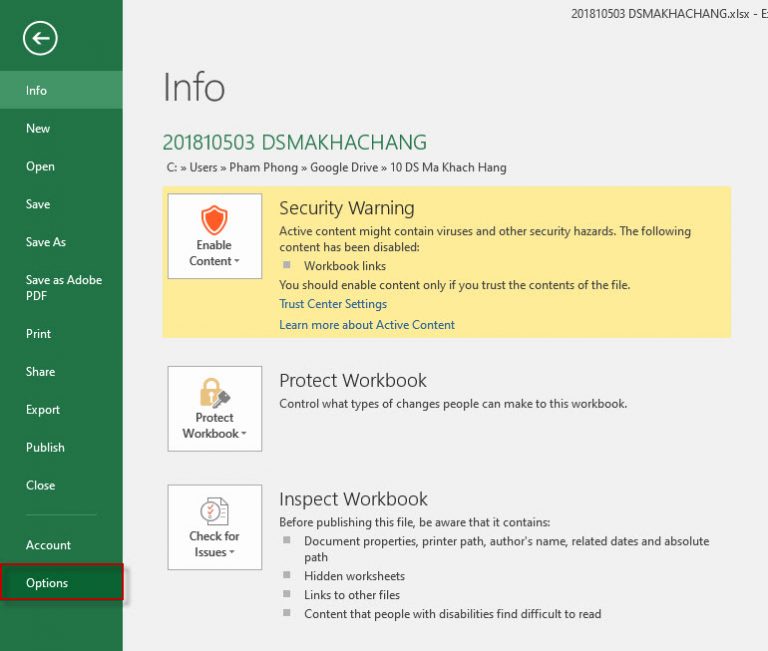Click the Enable Content shield icon
Image resolution: width=768 pixels, height=651 pixels.
214,219
